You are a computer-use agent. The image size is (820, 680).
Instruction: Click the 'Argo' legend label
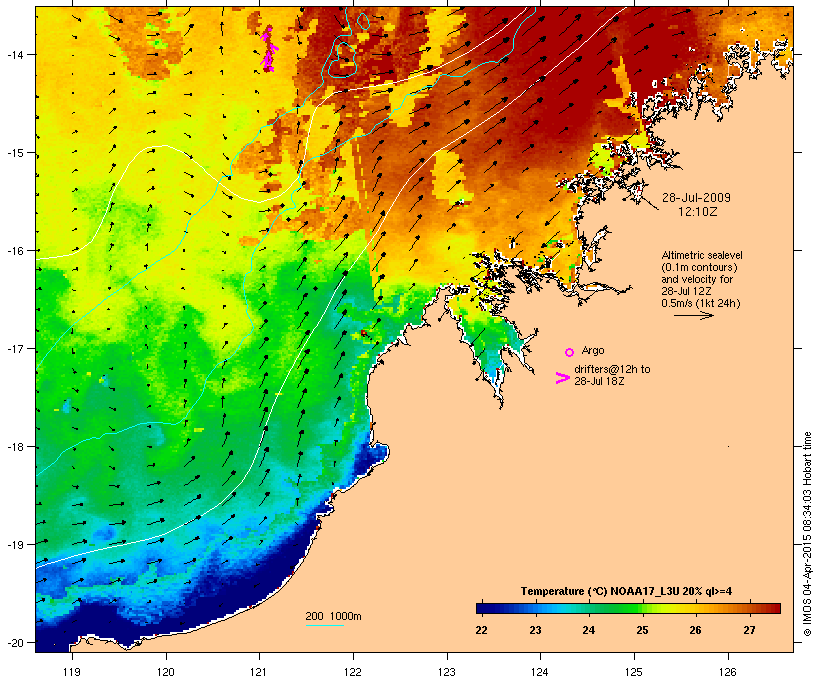coord(593,350)
